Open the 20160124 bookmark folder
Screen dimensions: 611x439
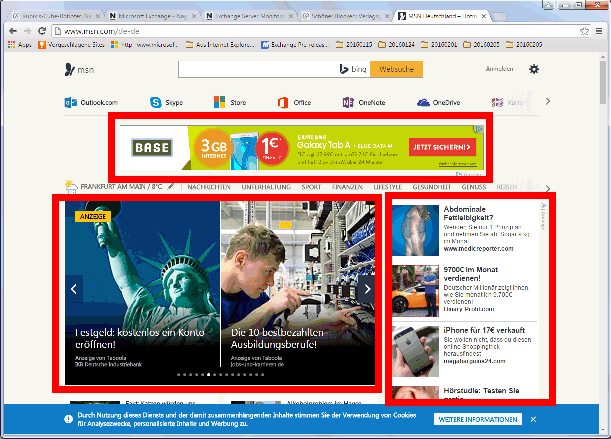[397, 45]
